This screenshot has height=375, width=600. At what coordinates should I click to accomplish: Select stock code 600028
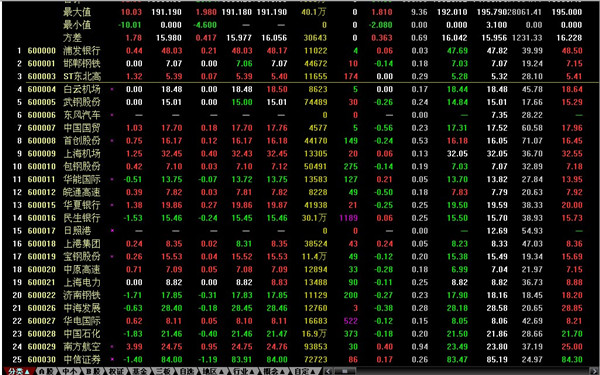[42, 334]
